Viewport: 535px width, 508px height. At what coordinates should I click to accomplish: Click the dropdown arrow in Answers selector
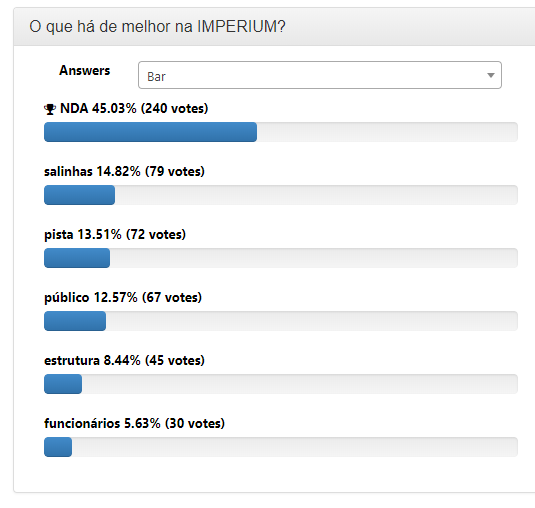(x=491, y=75)
